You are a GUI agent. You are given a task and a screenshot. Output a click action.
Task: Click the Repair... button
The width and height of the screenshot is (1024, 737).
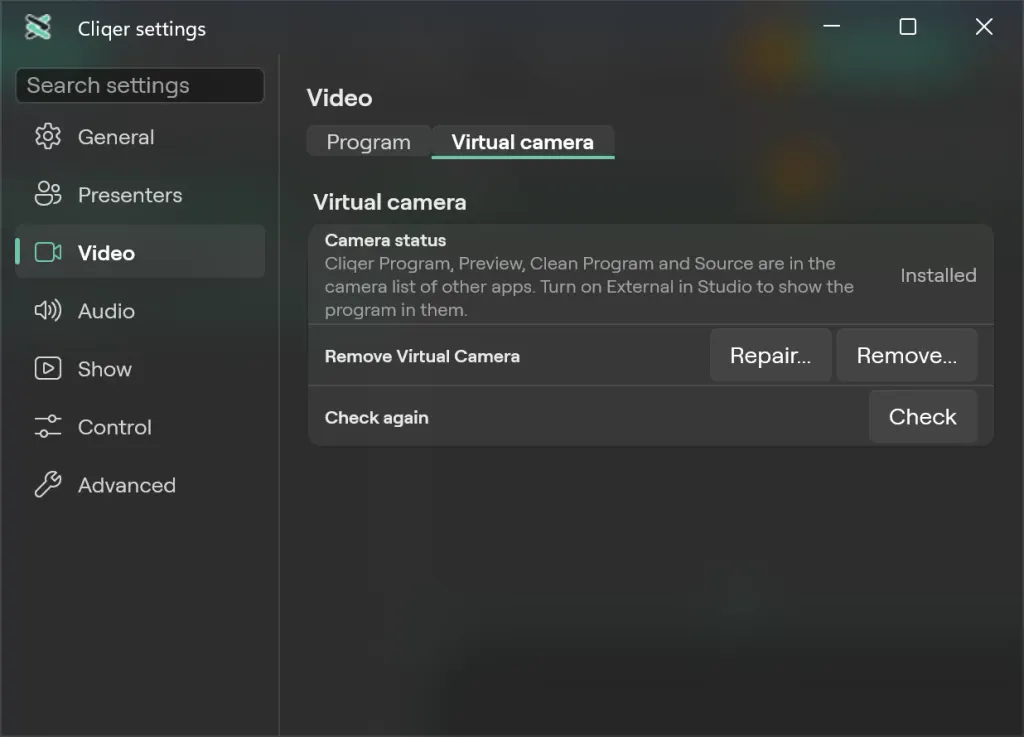pos(771,355)
